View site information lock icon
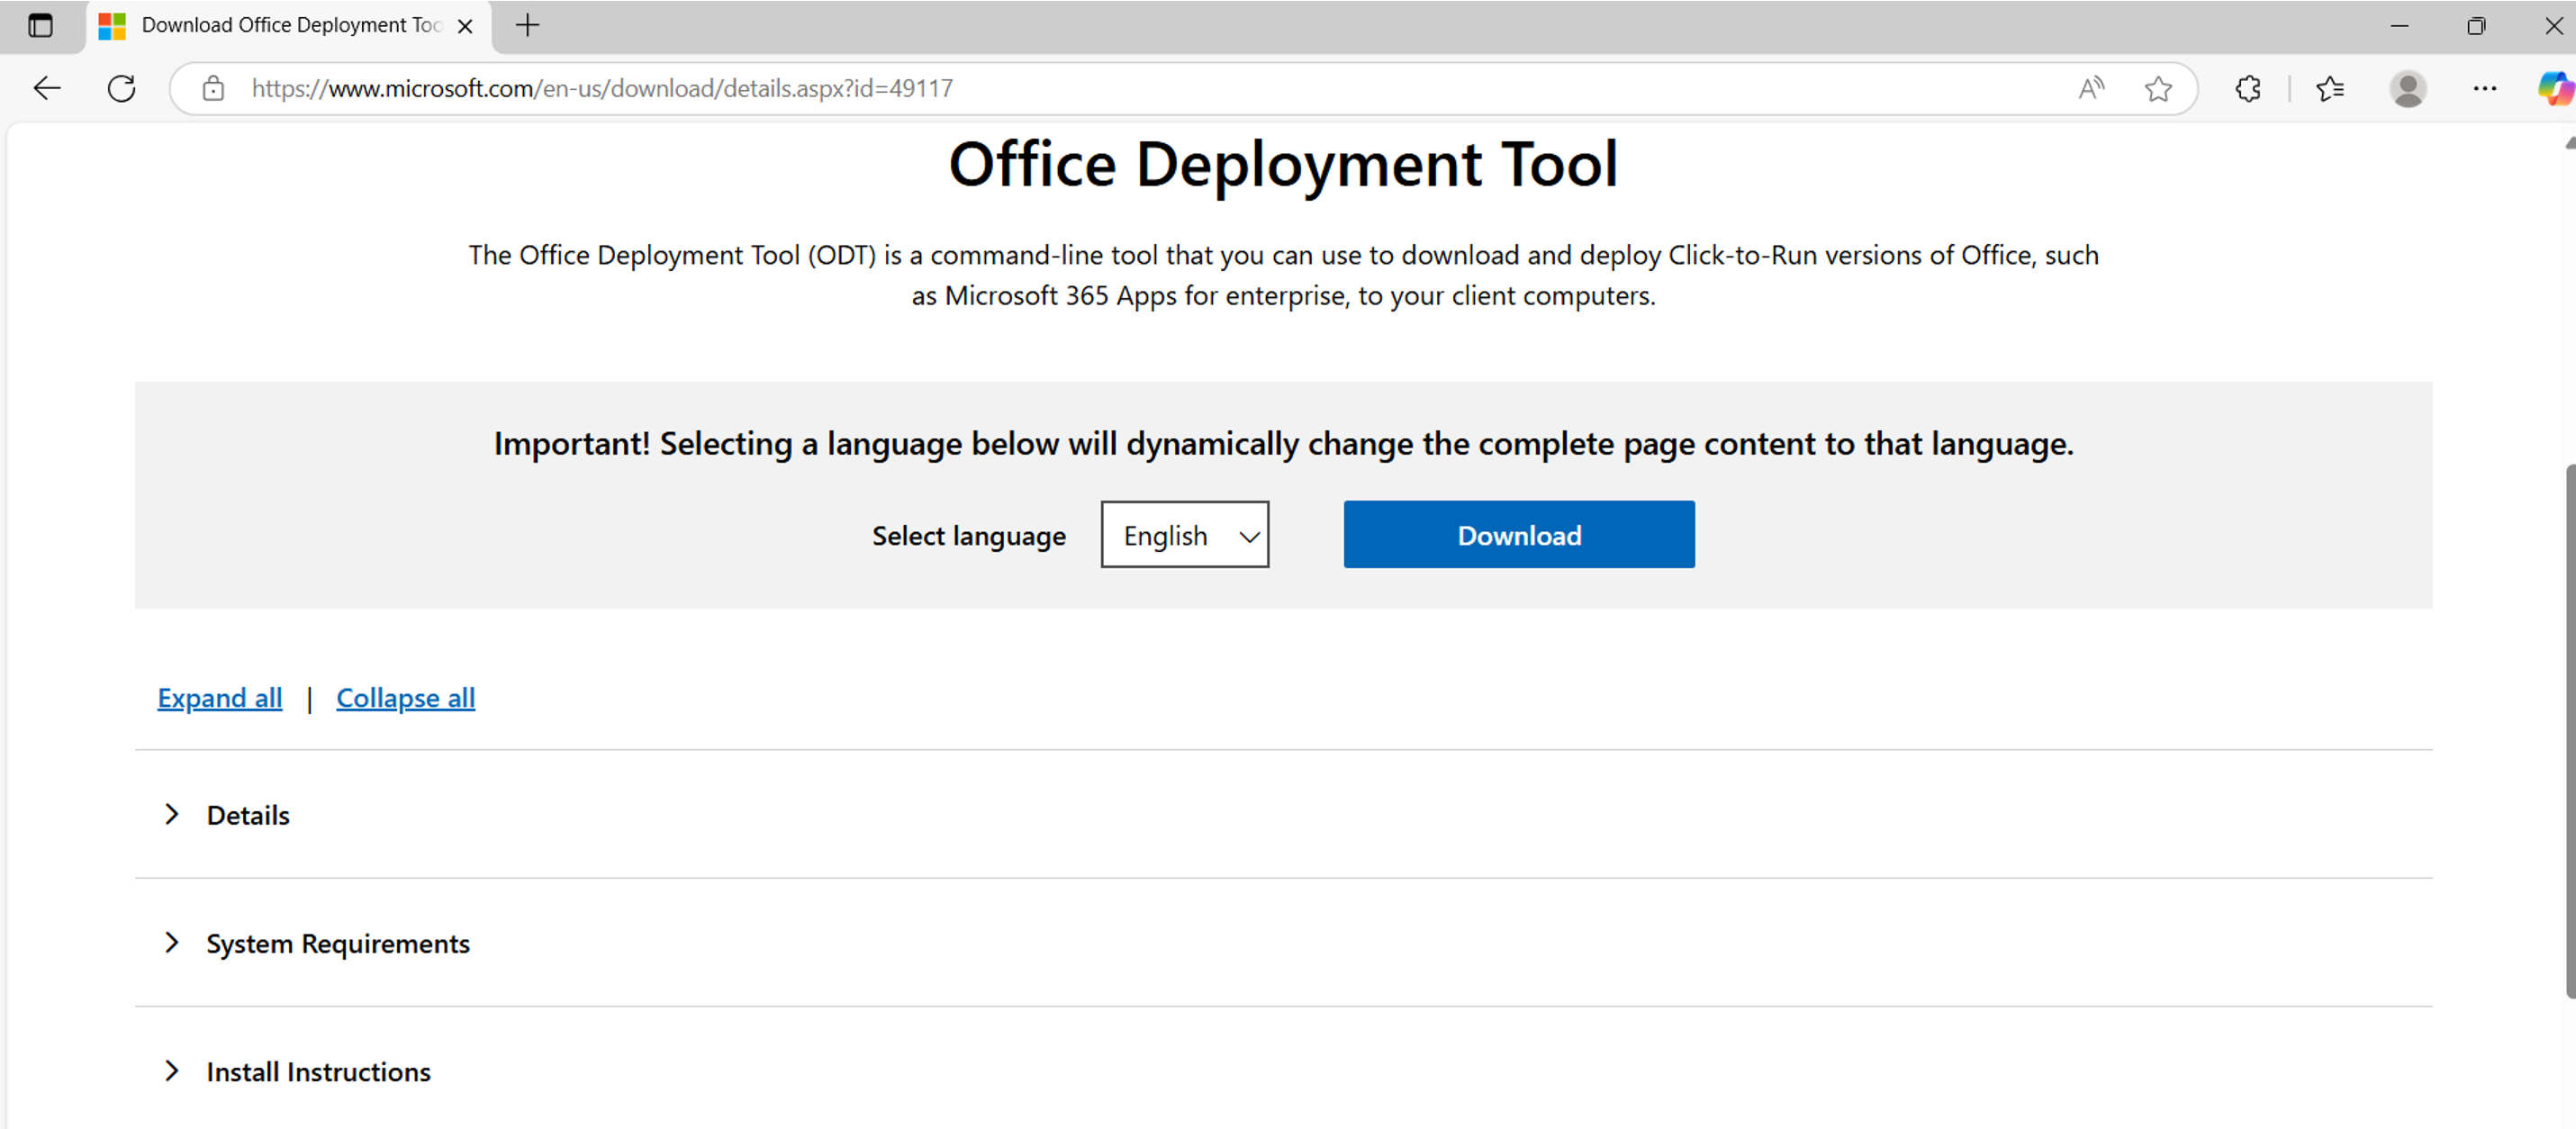The width and height of the screenshot is (2576, 1129). point(213,89)
